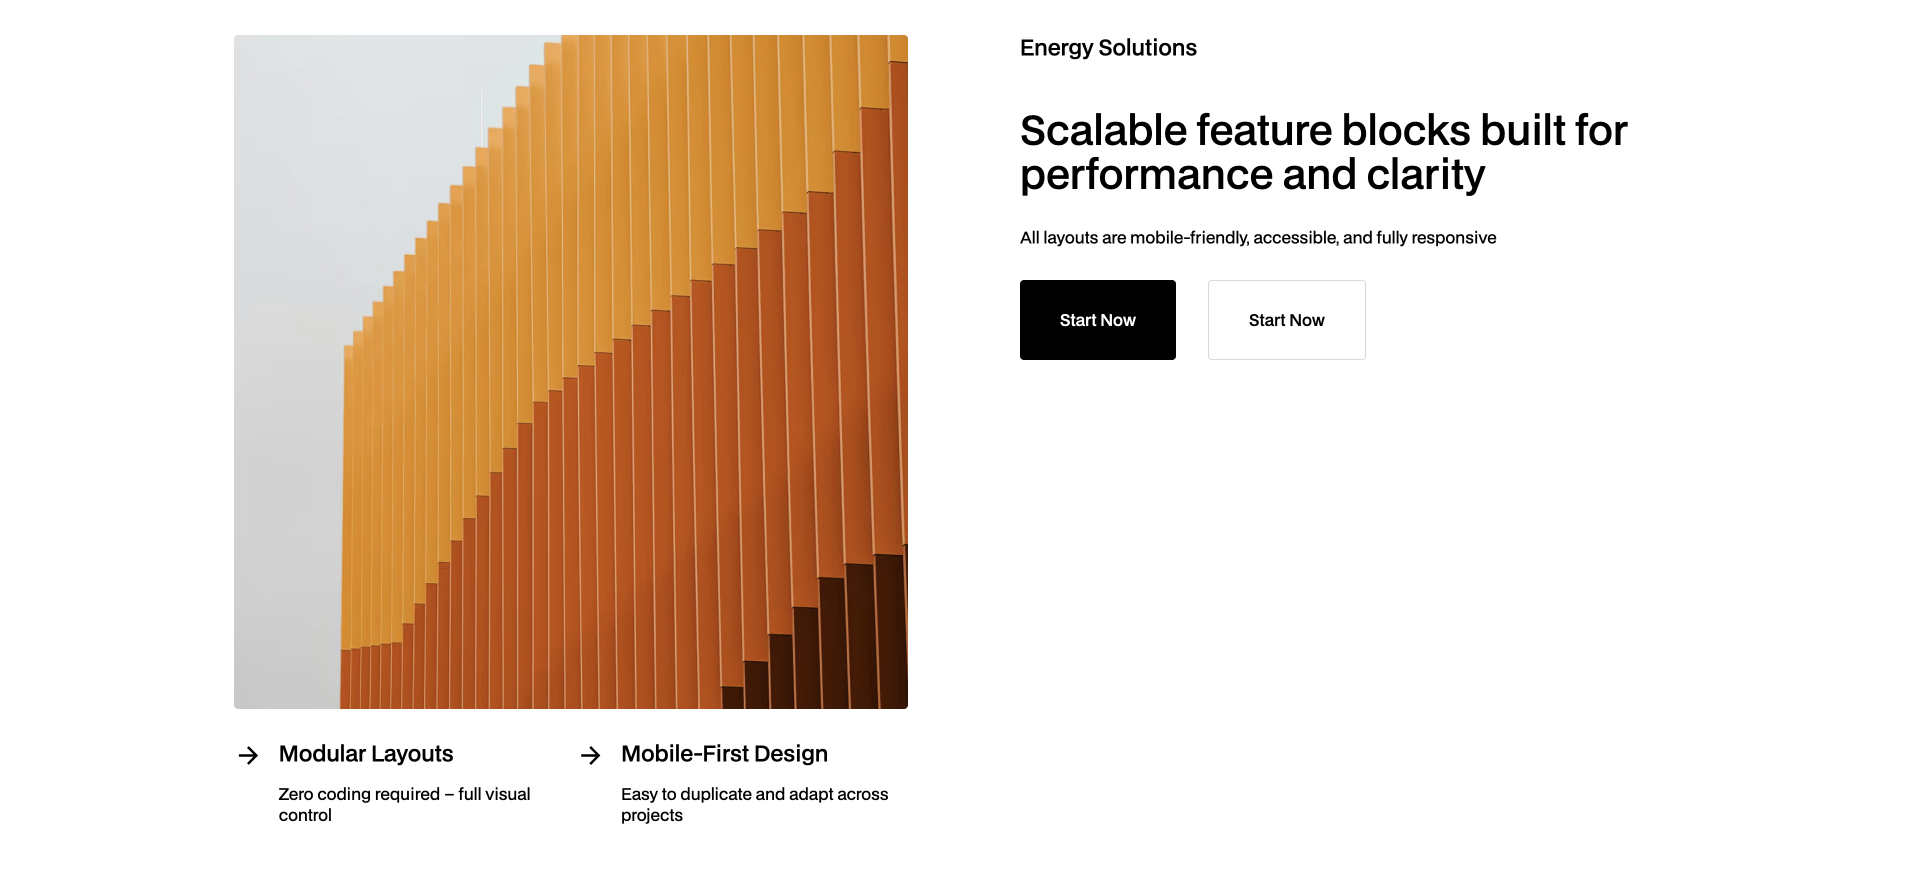The width and height of the screenshot is (1920, 882).
Task: Click the white outlined Start Now button
Action: coord(1286,320)
